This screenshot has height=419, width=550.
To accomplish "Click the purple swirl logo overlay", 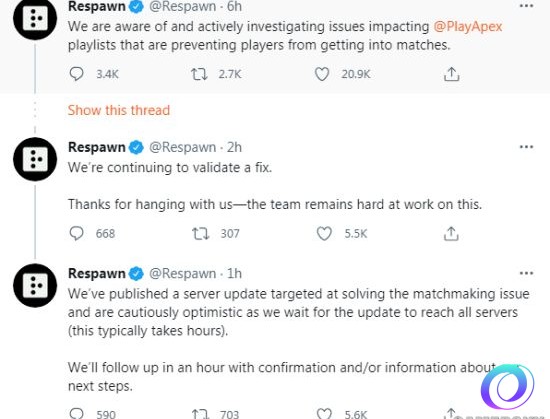I will pyautogui.click(x=507, y=387).
